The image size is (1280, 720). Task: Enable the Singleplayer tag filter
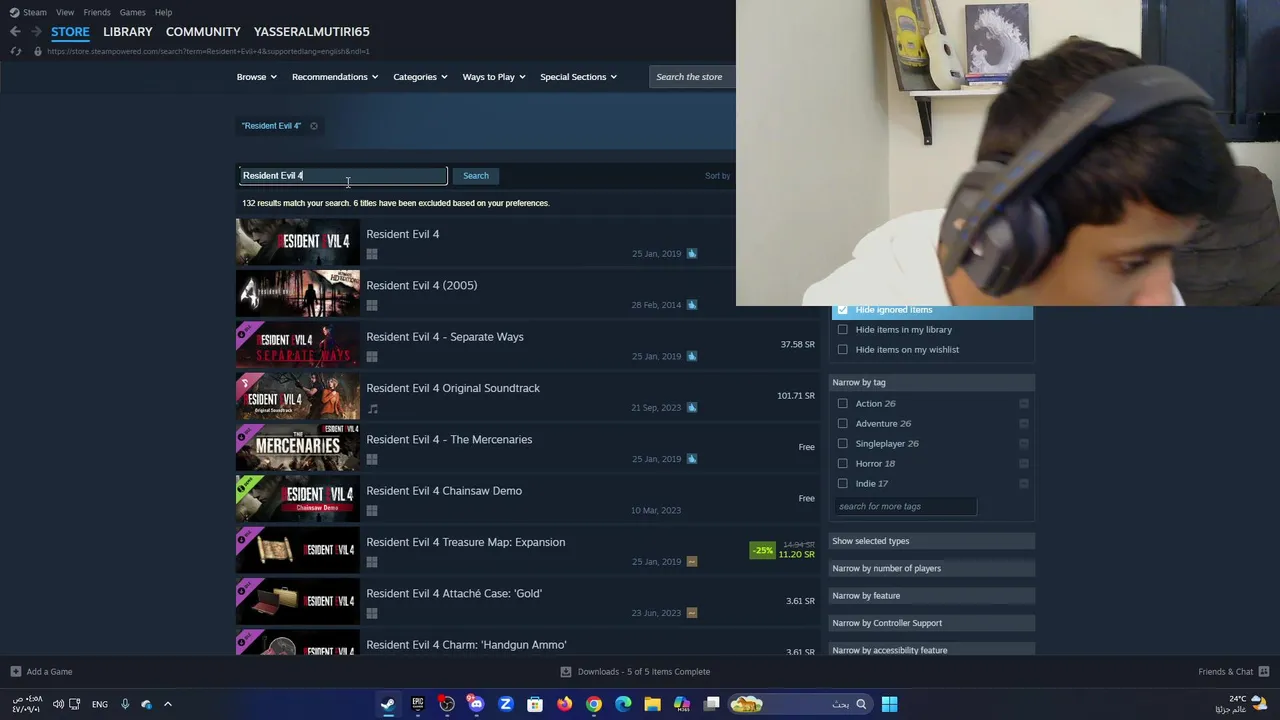click(x=842, y=444)
